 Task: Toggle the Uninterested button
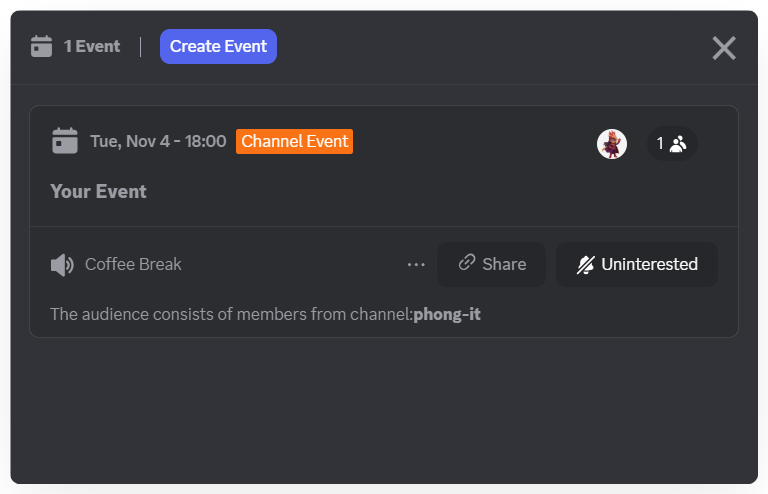point(637,264)
